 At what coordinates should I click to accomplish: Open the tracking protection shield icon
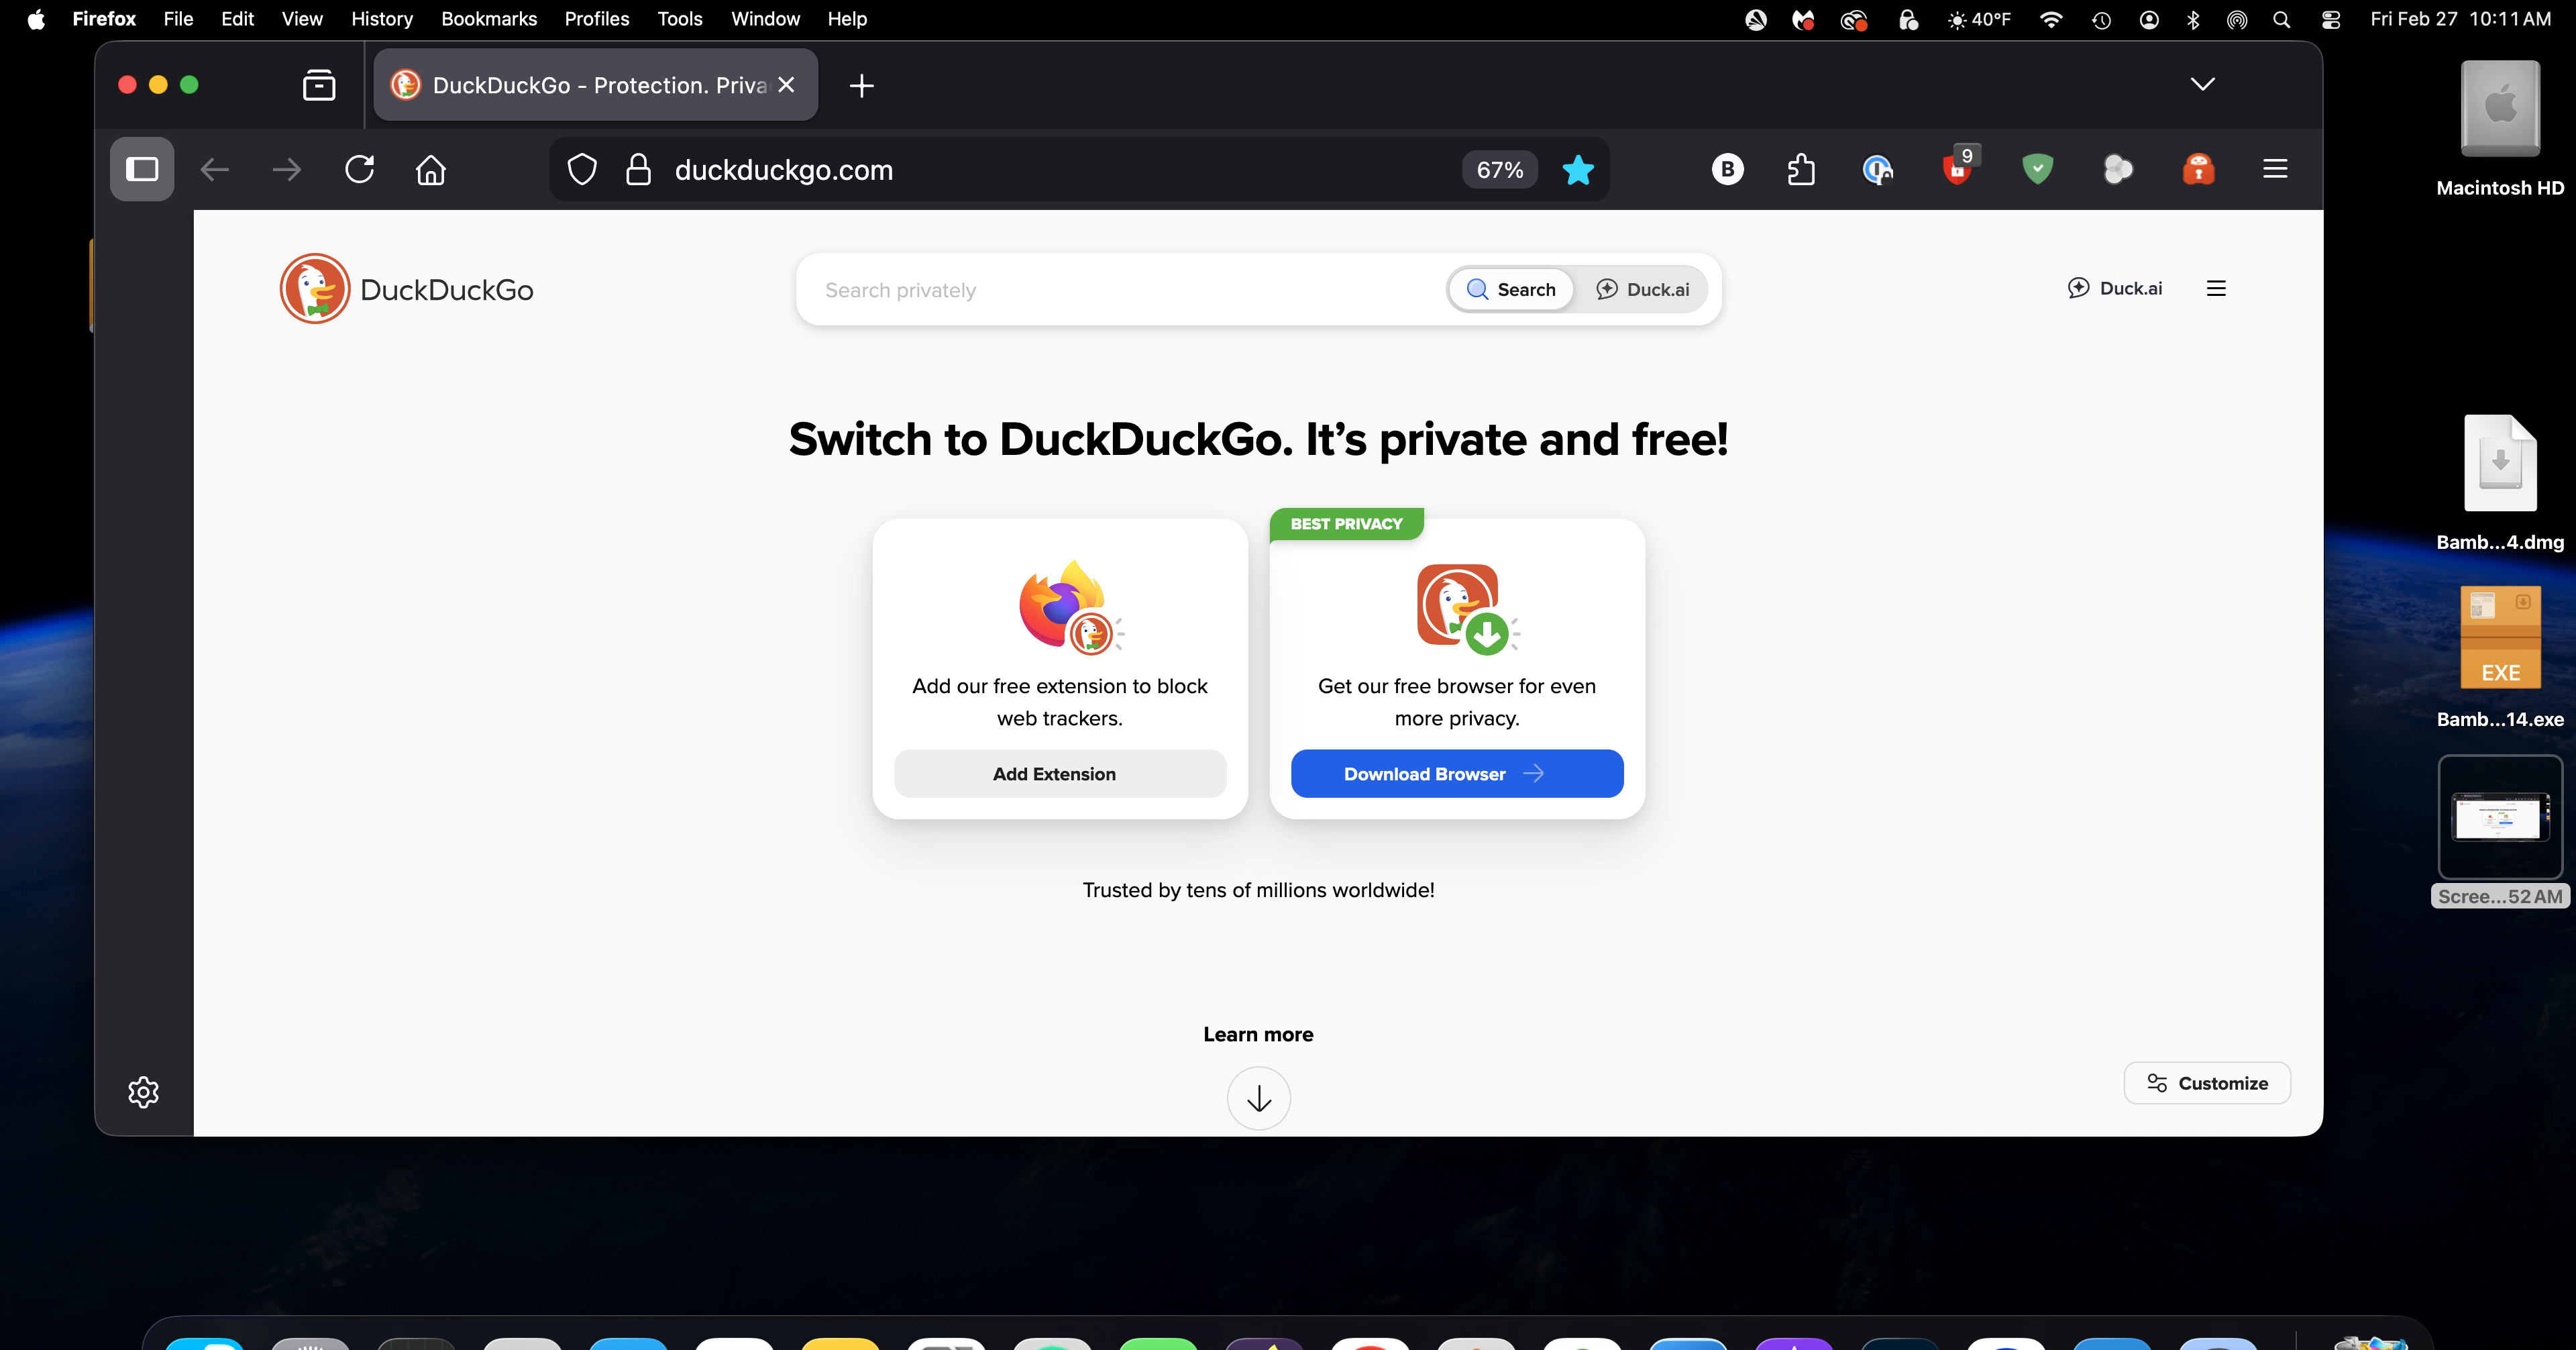(582, 169)
